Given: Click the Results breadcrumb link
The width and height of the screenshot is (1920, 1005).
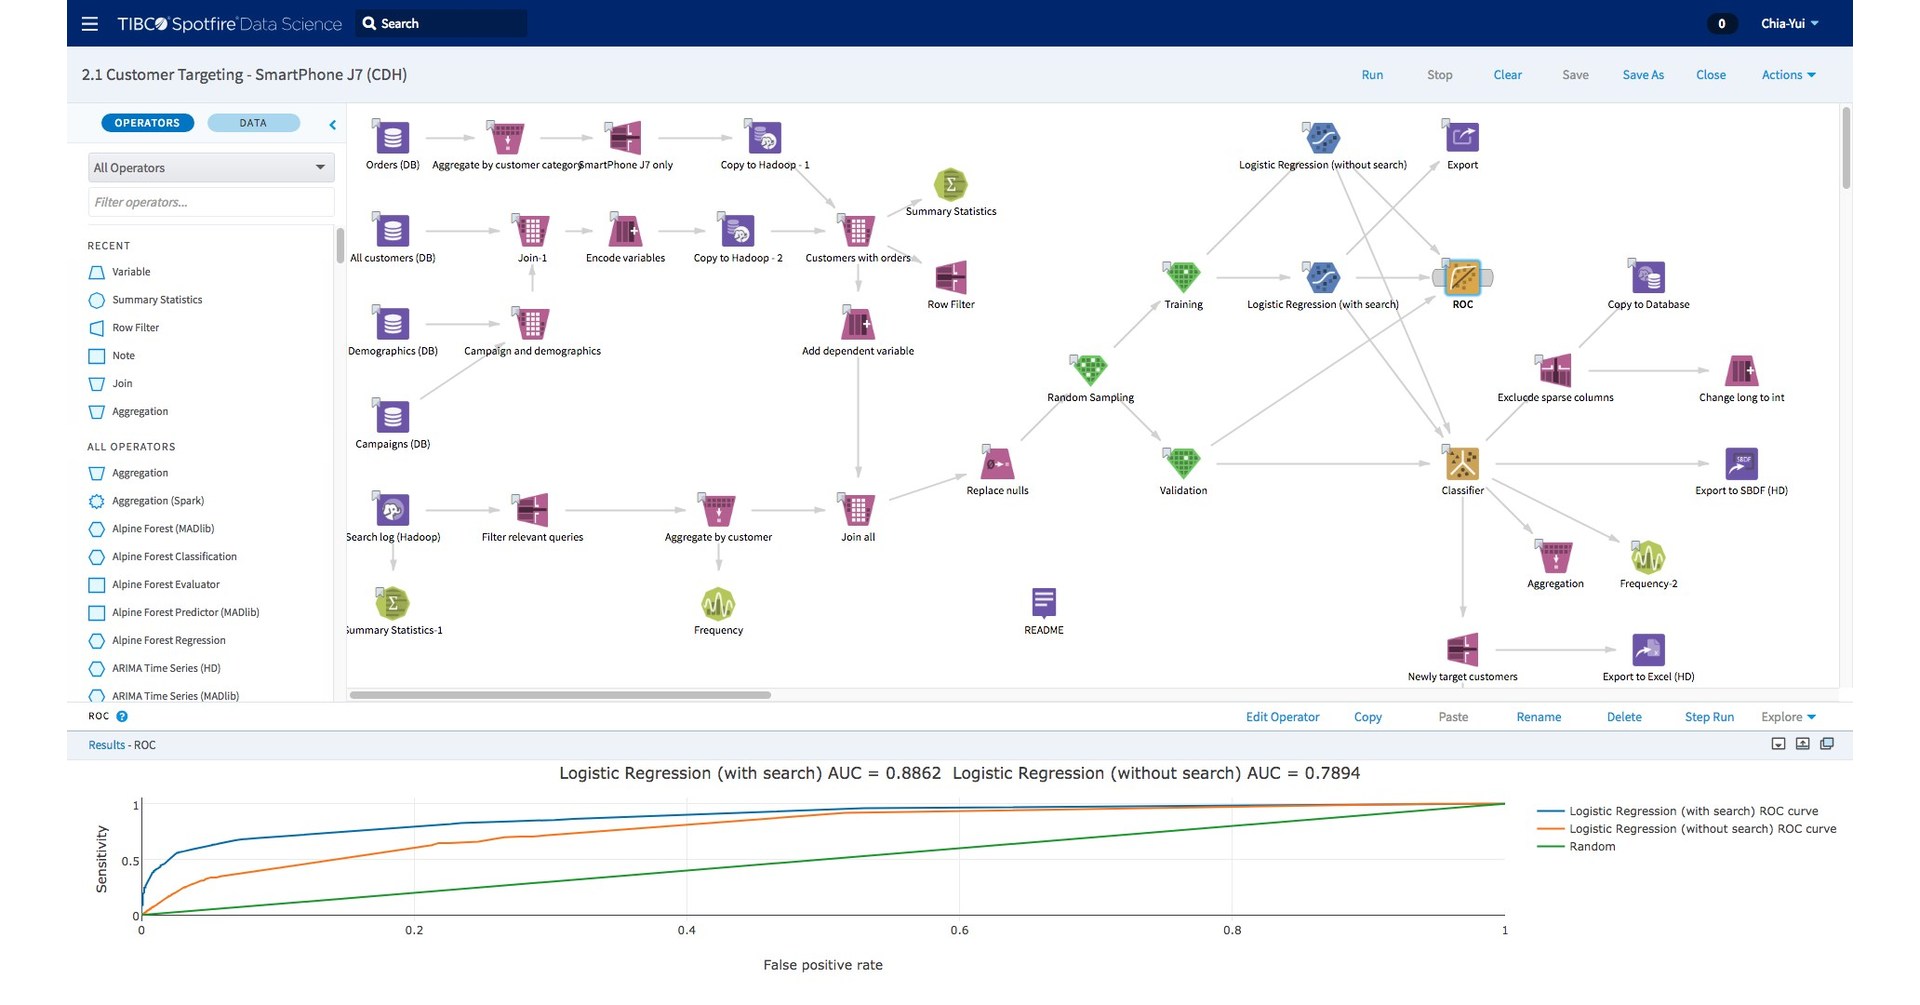Looking at the screenshot, I should pyautogui.click(x=107, y=745).
